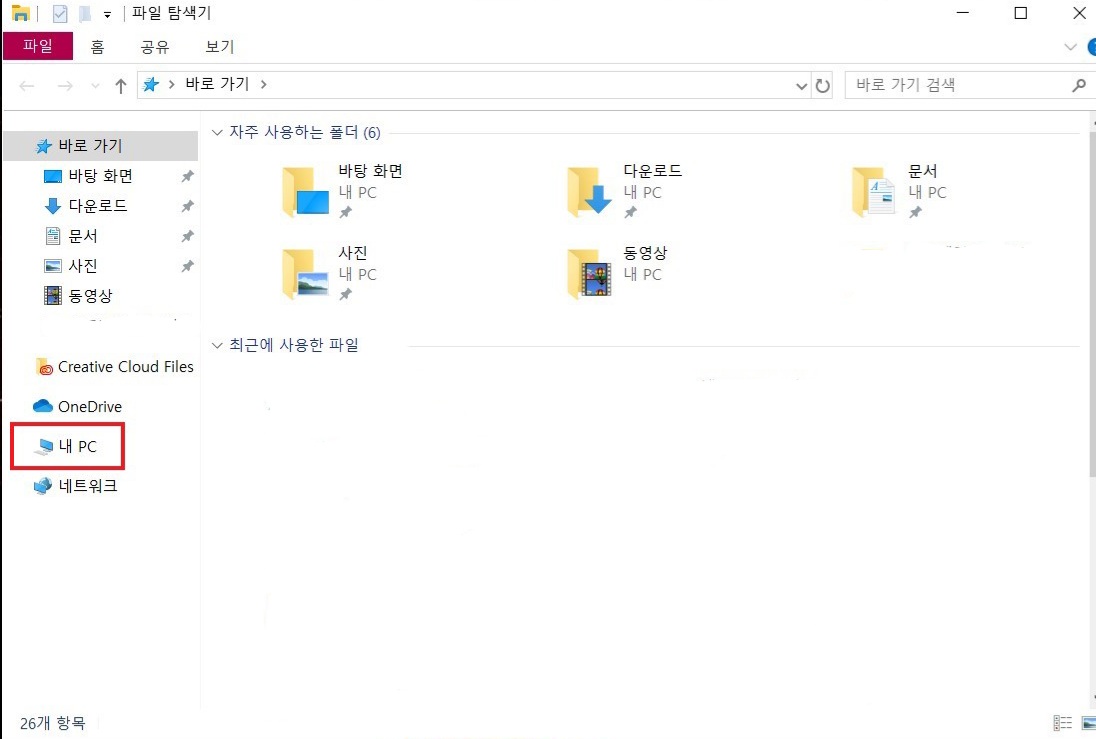Go up one folder level

(120, 85)
